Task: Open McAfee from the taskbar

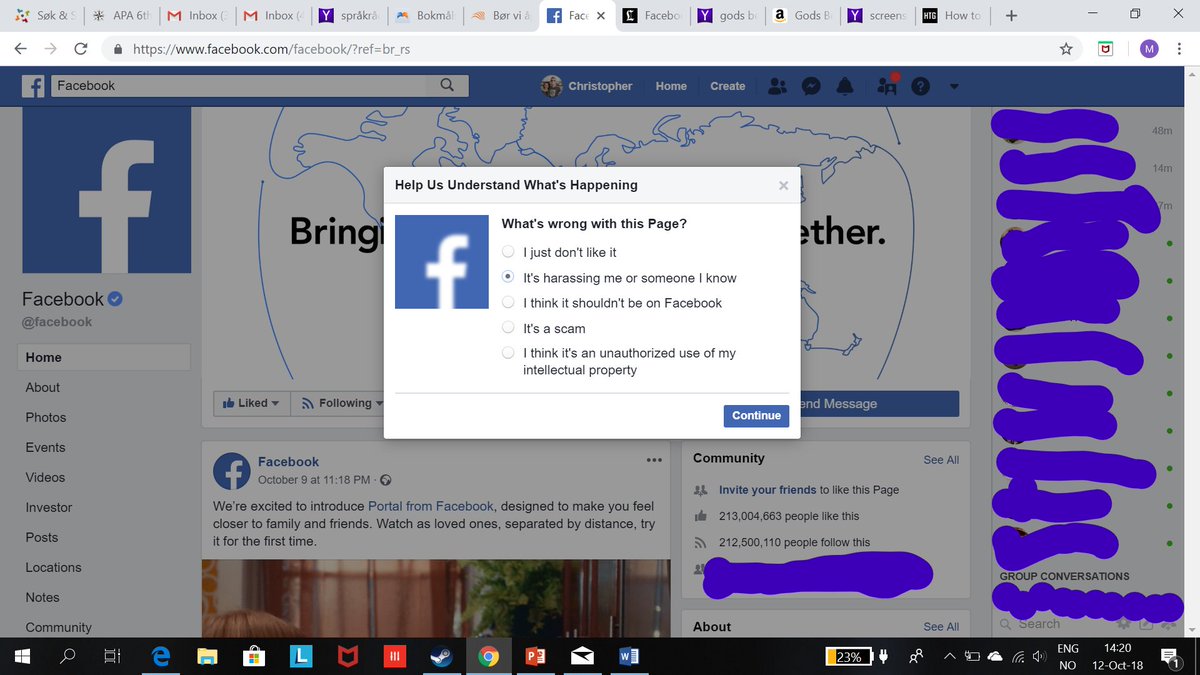Action: 347,656
